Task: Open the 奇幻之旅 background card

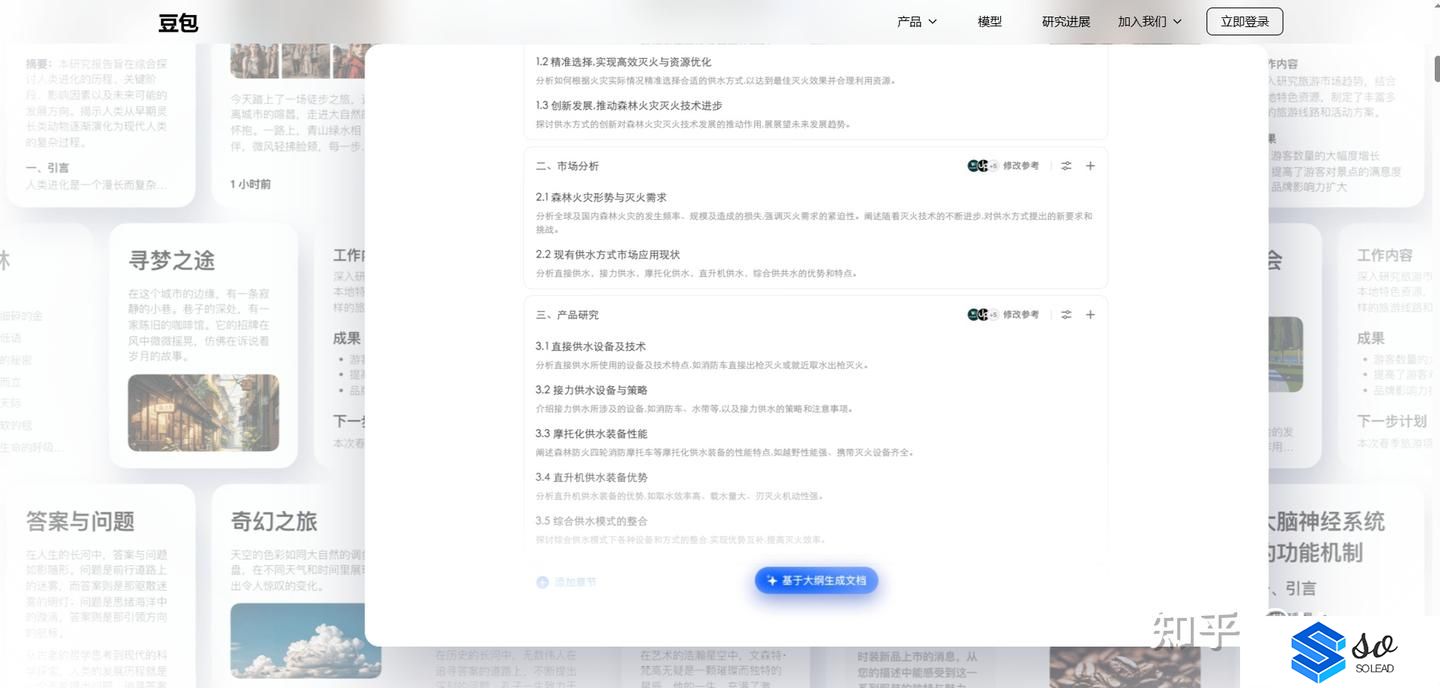Action: [289, 586]
